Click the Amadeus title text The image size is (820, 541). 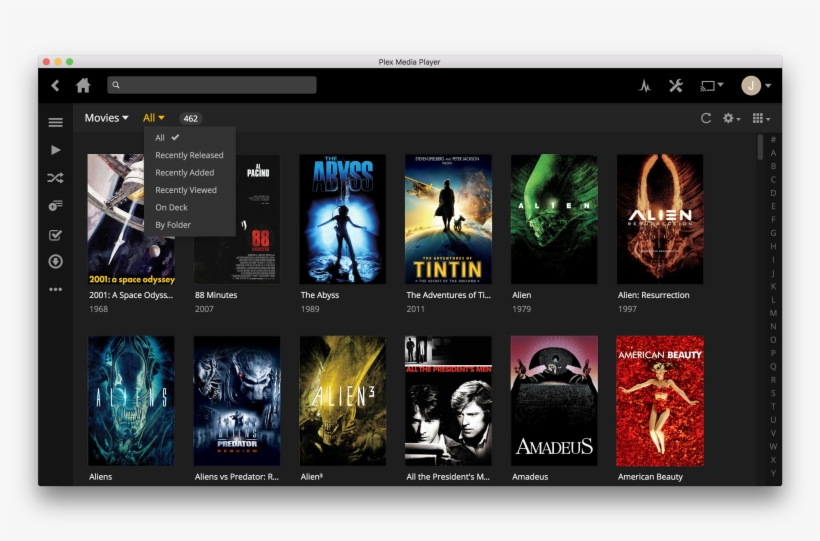coord(530,477)
